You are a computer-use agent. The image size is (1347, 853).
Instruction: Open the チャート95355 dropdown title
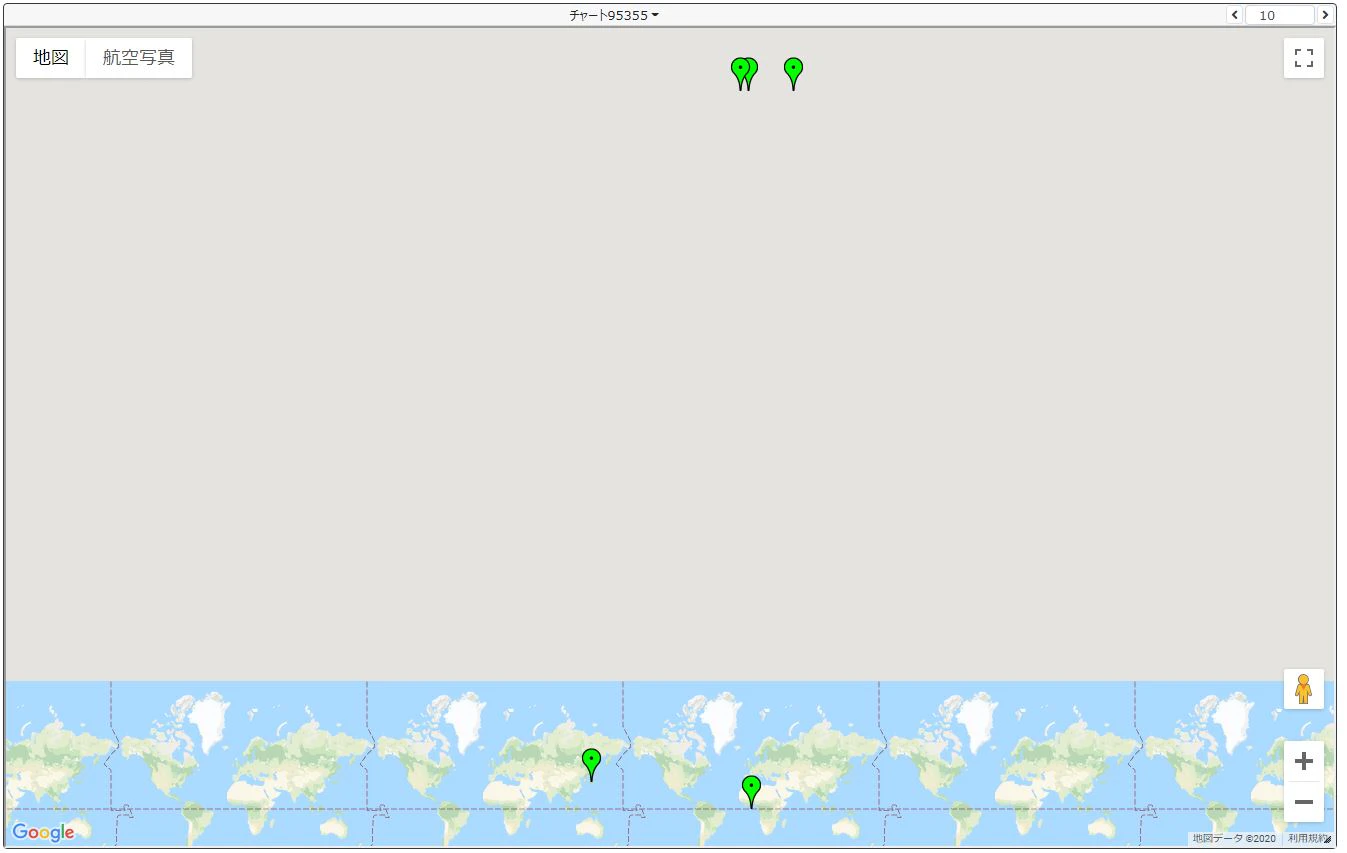point(614,15)
